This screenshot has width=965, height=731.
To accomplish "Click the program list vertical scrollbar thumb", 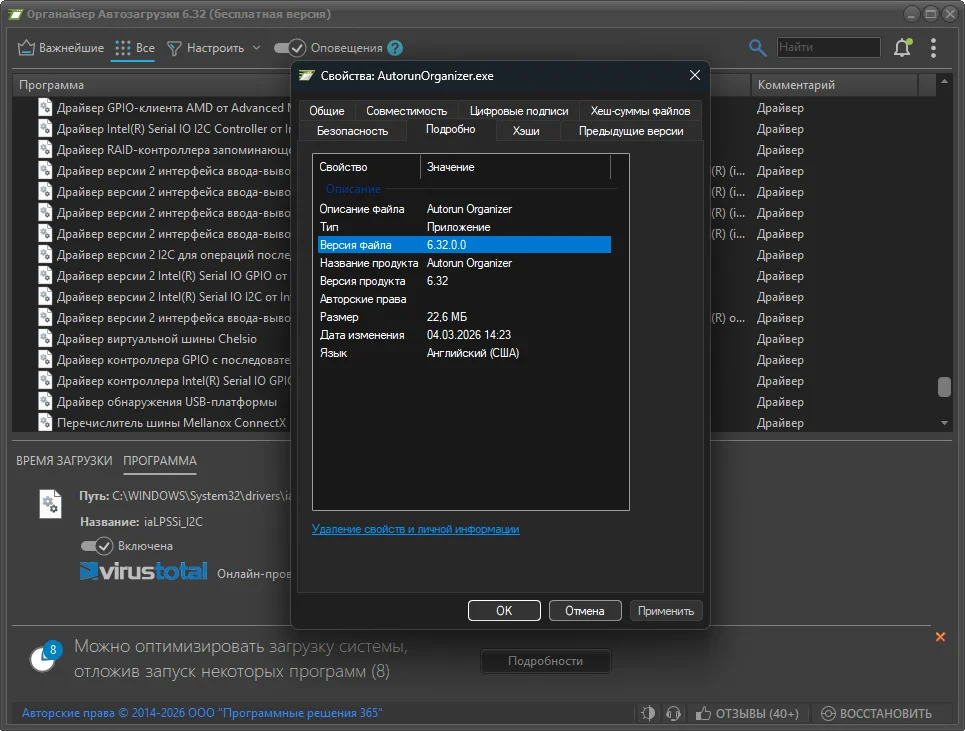I will pyautogui.click(x=943, y=387).
